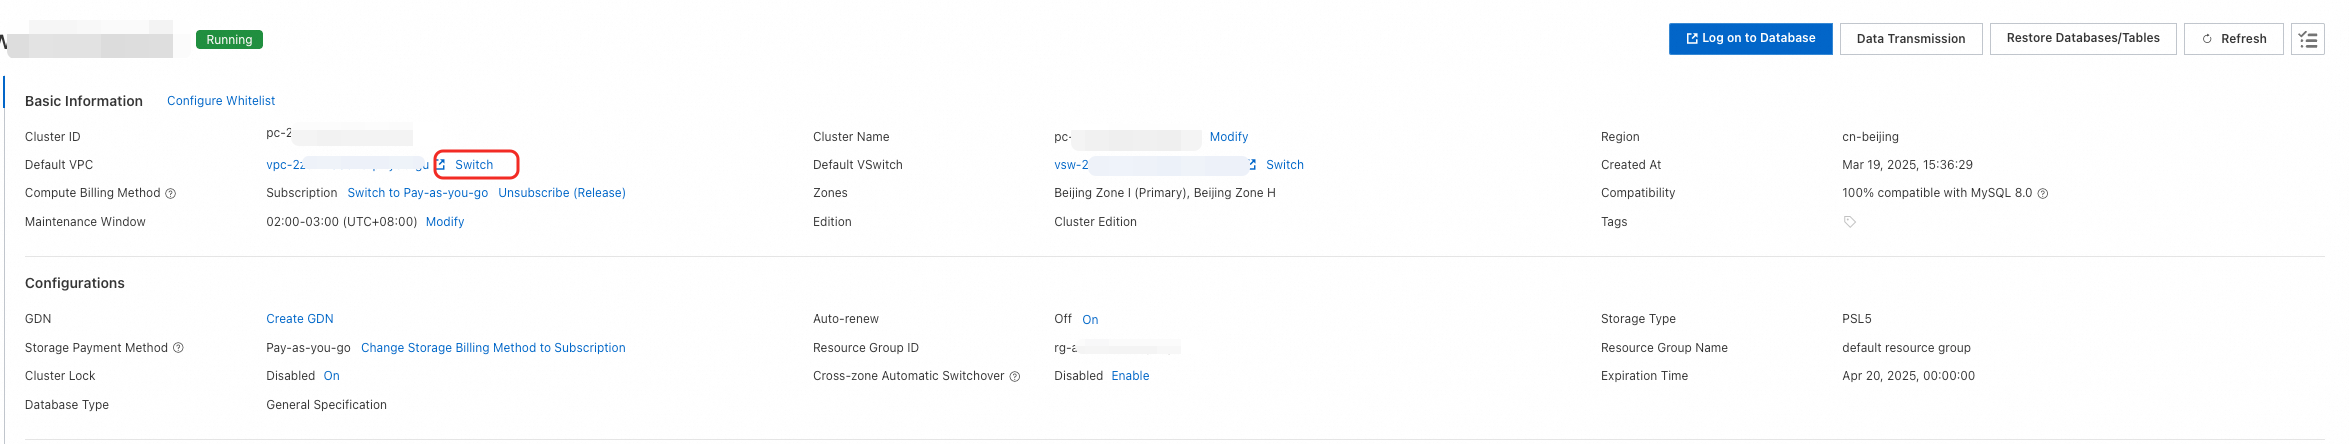Screen dimensions: 2349x444
Task: Open the Default VSwitch external link icon
Action: [1253, 165]
